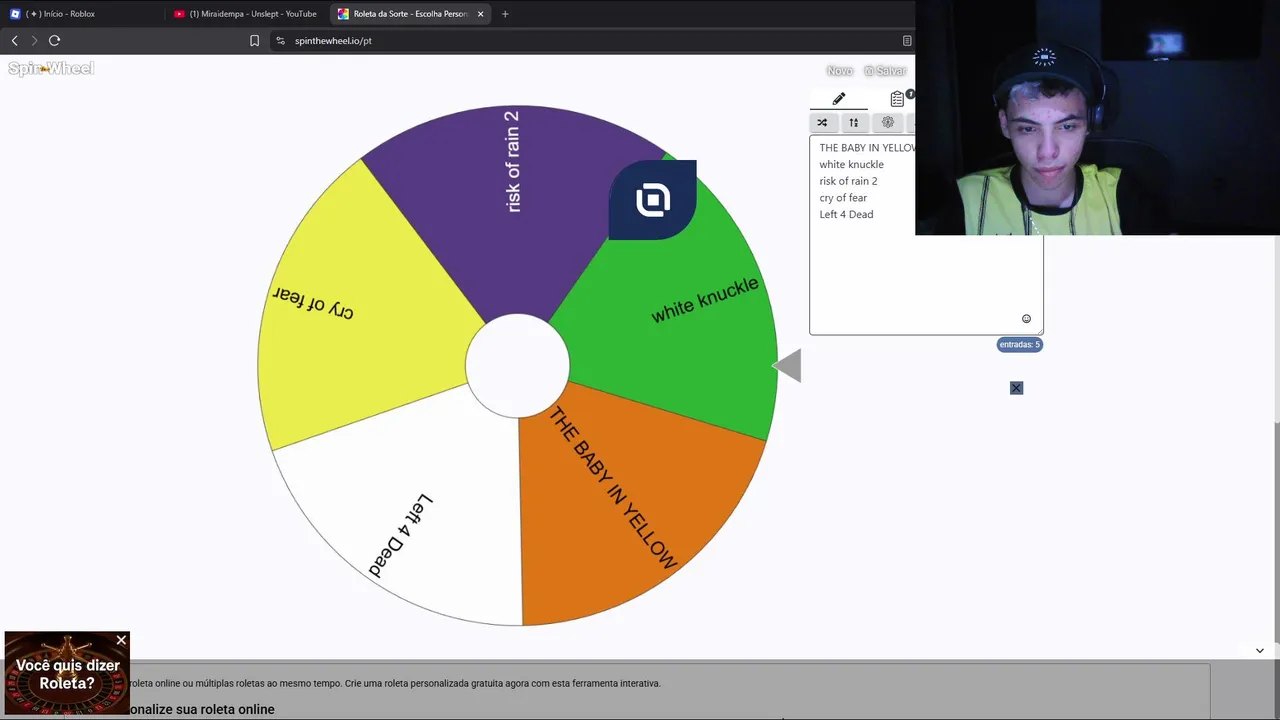1280x720 pixels.
Task: Click the dark blue overlay icon on the wheel
Action: (x=653, y=200)
